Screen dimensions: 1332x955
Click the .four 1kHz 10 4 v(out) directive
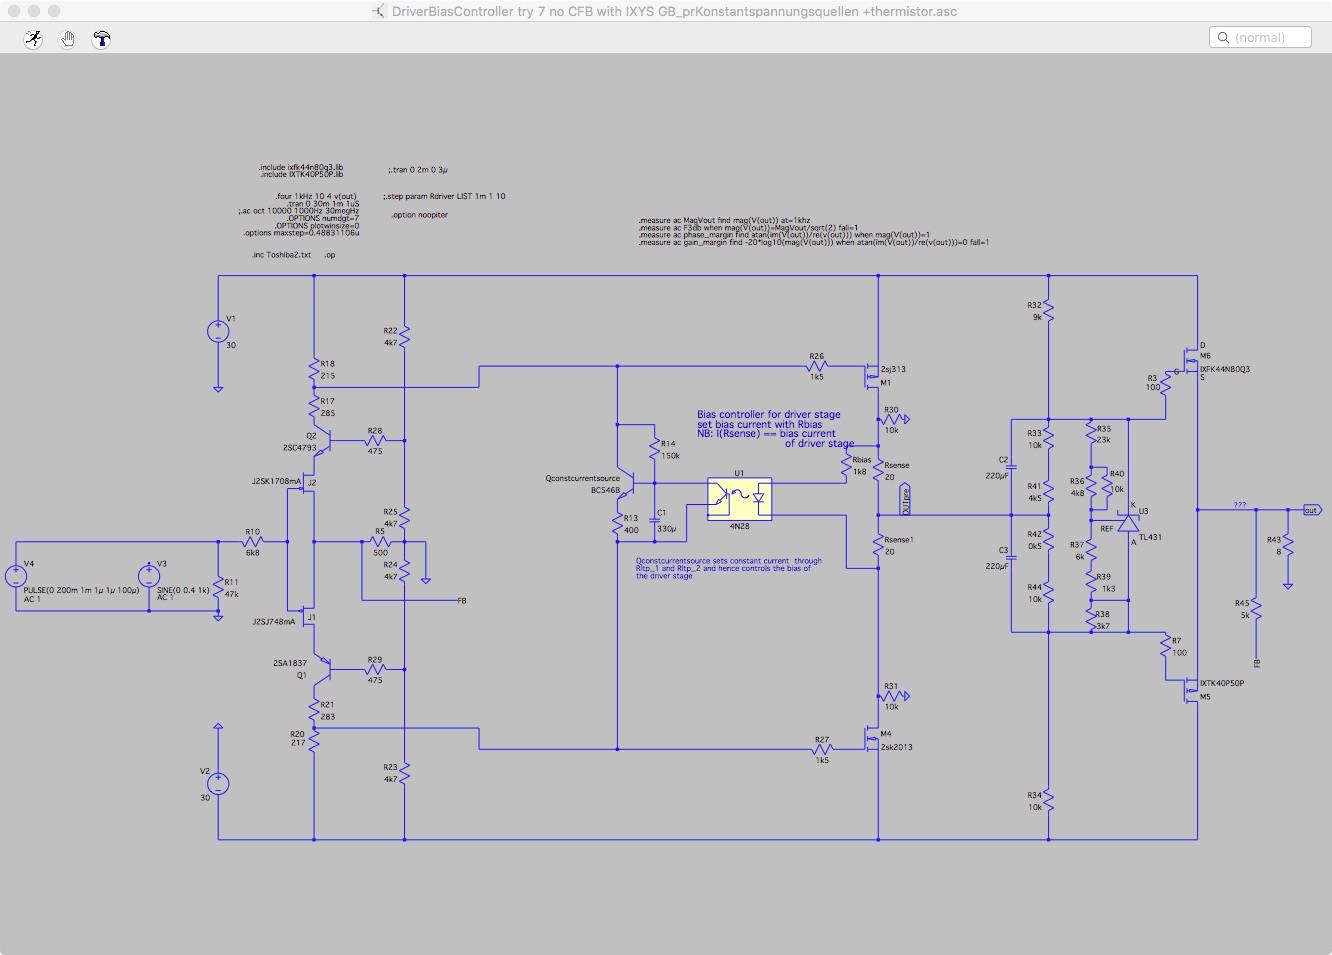pos(316,196)
